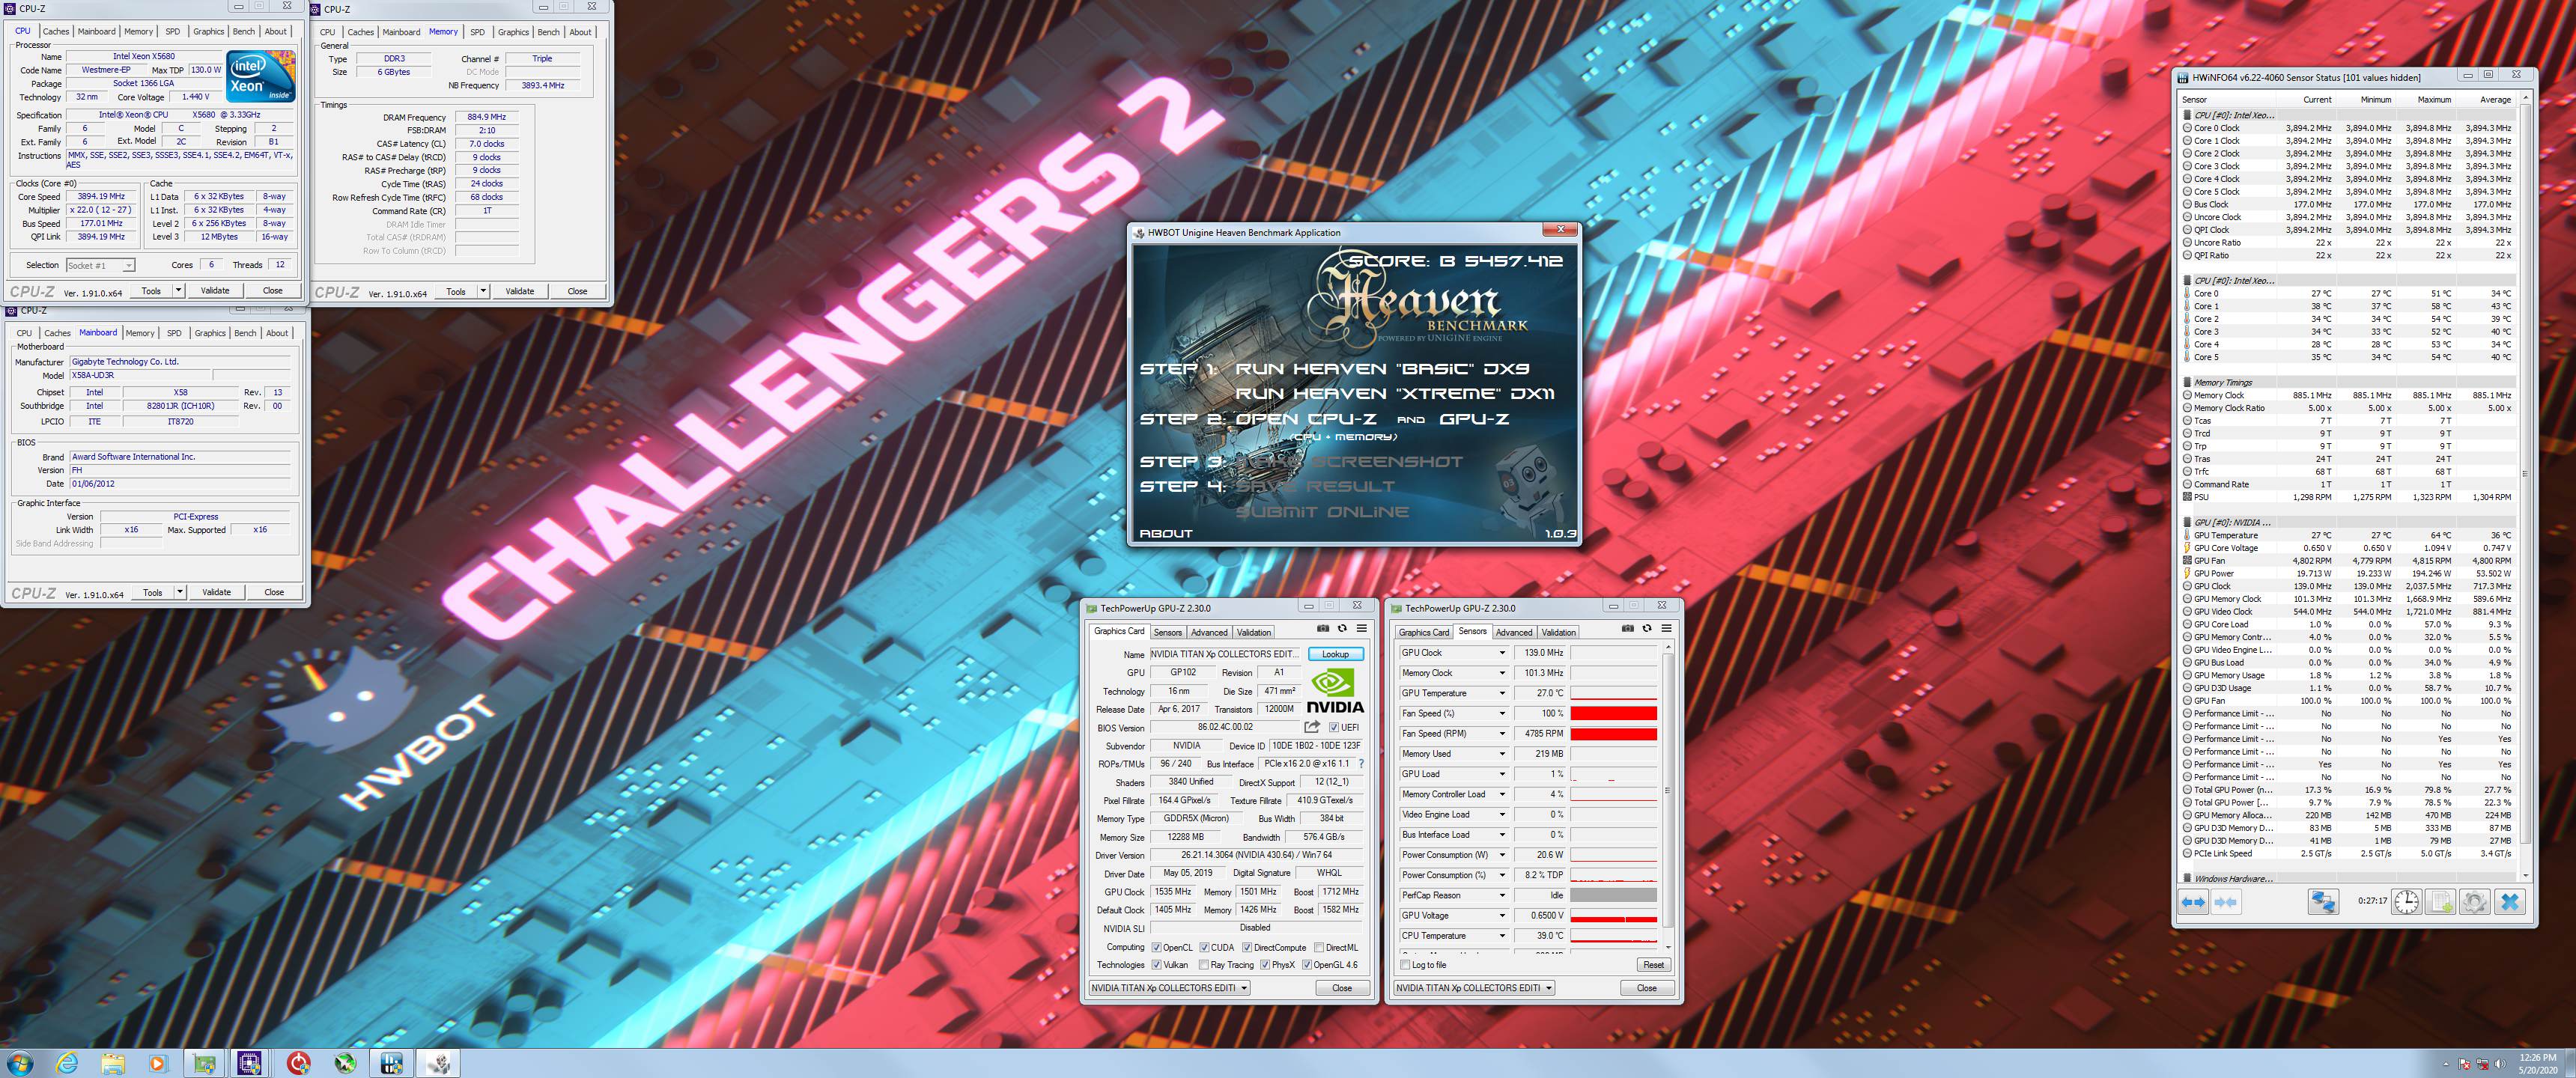Click HWiNFO expand columns arrows button

point(2193,902)
